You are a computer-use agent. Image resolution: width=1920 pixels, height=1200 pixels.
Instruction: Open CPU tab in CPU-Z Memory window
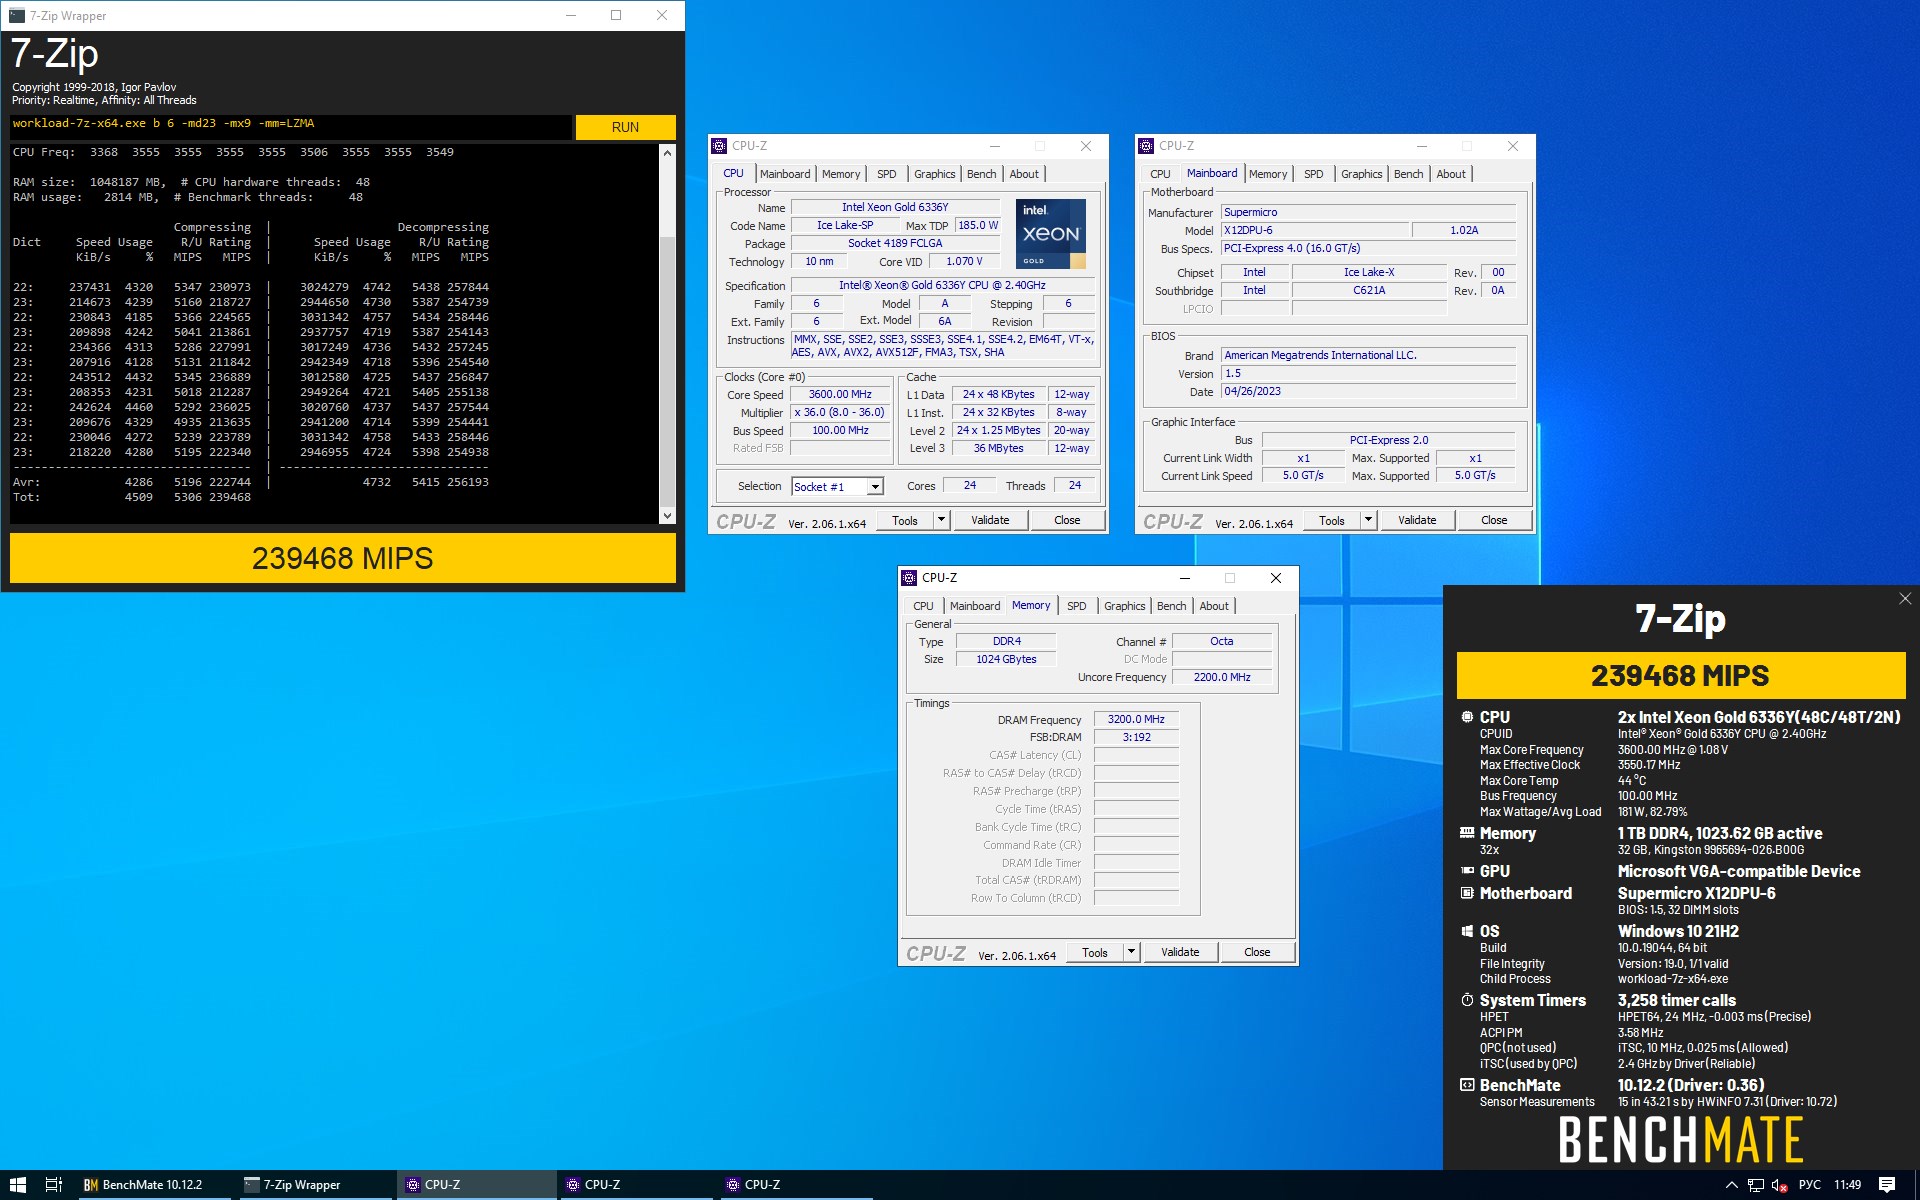tap(923, 606)
